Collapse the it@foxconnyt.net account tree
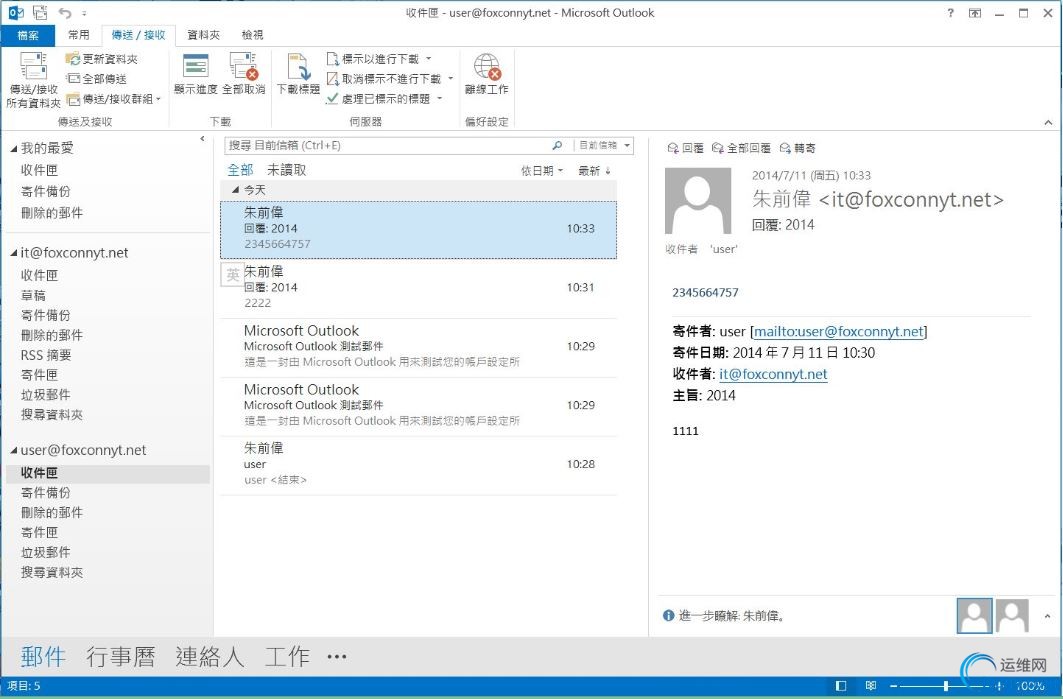 14,253
